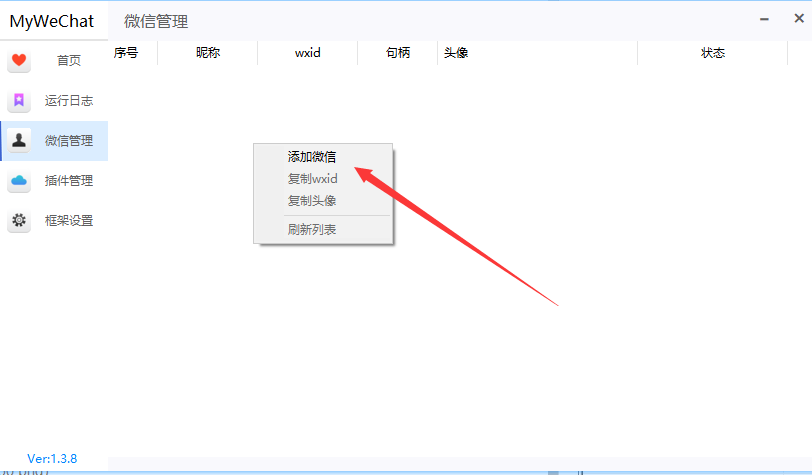Click the MyWeChat title logo text
The image size is (812, 475).
52,21
